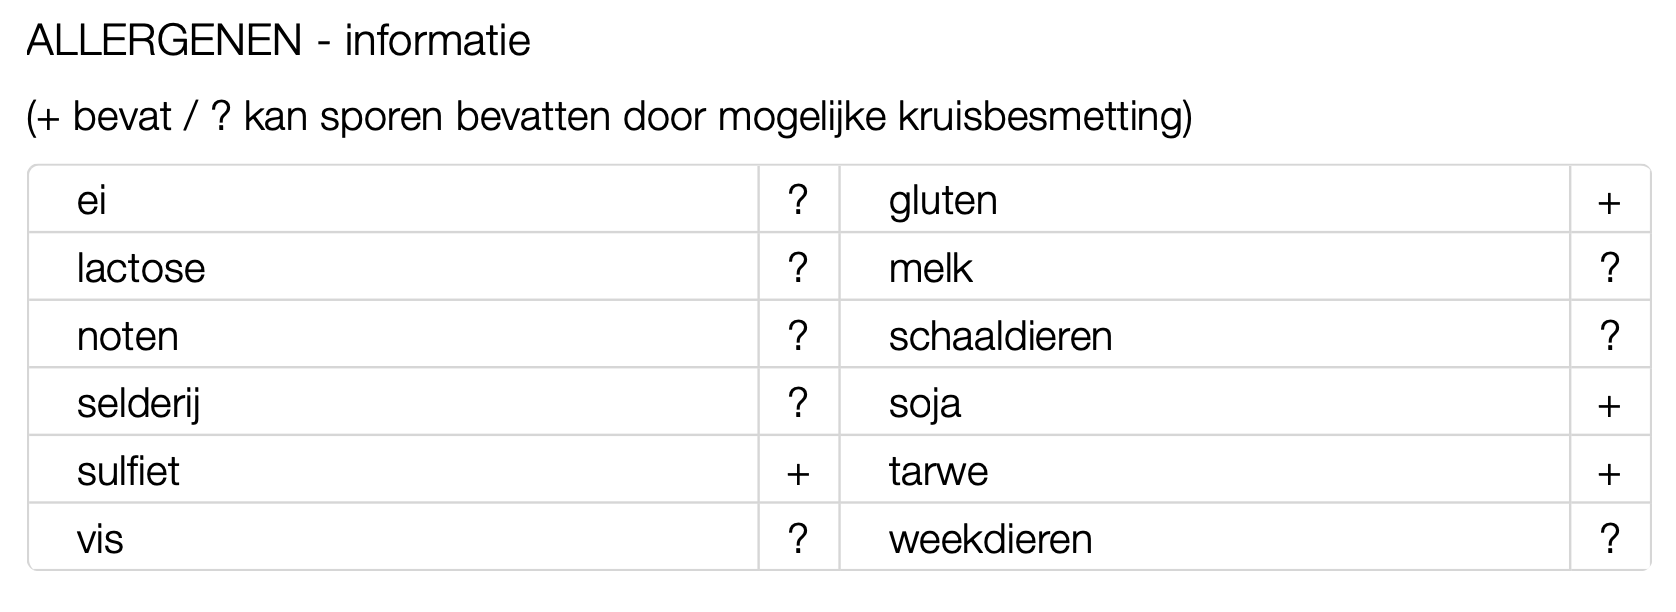This screenshot has height=612, width=1676.
Task: Click the question mark next to ei
Action: tap(797, 200)
